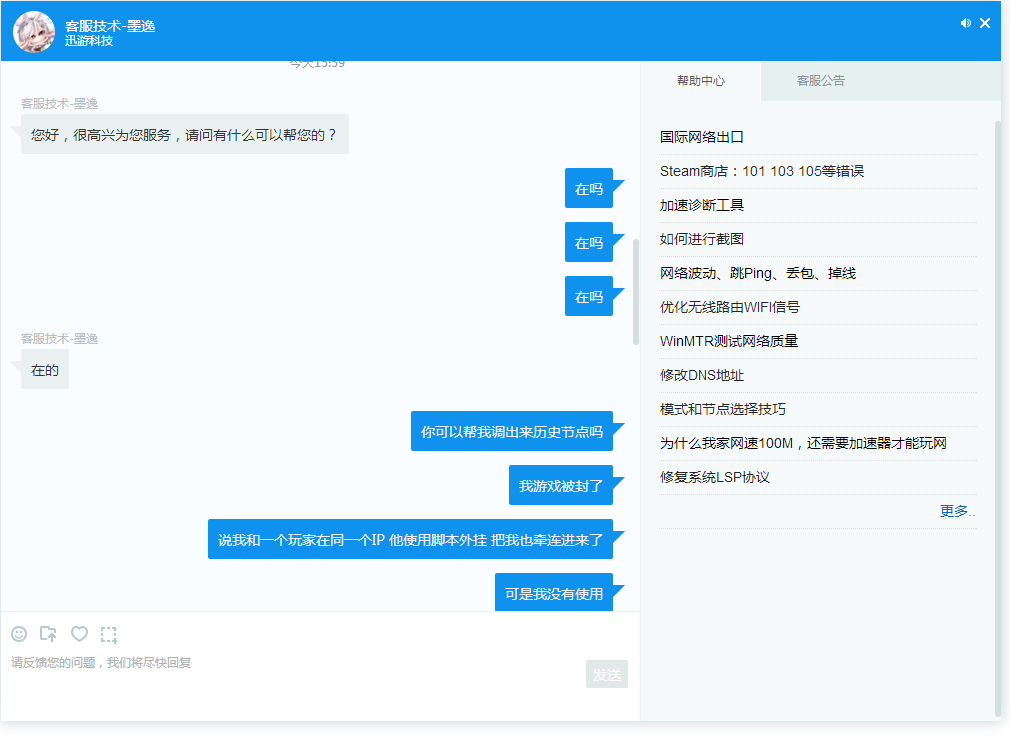The width and height of the screenshot is (1010, 751).
Task: Click the screenshot capture icon
Action: tap(109, 634)
